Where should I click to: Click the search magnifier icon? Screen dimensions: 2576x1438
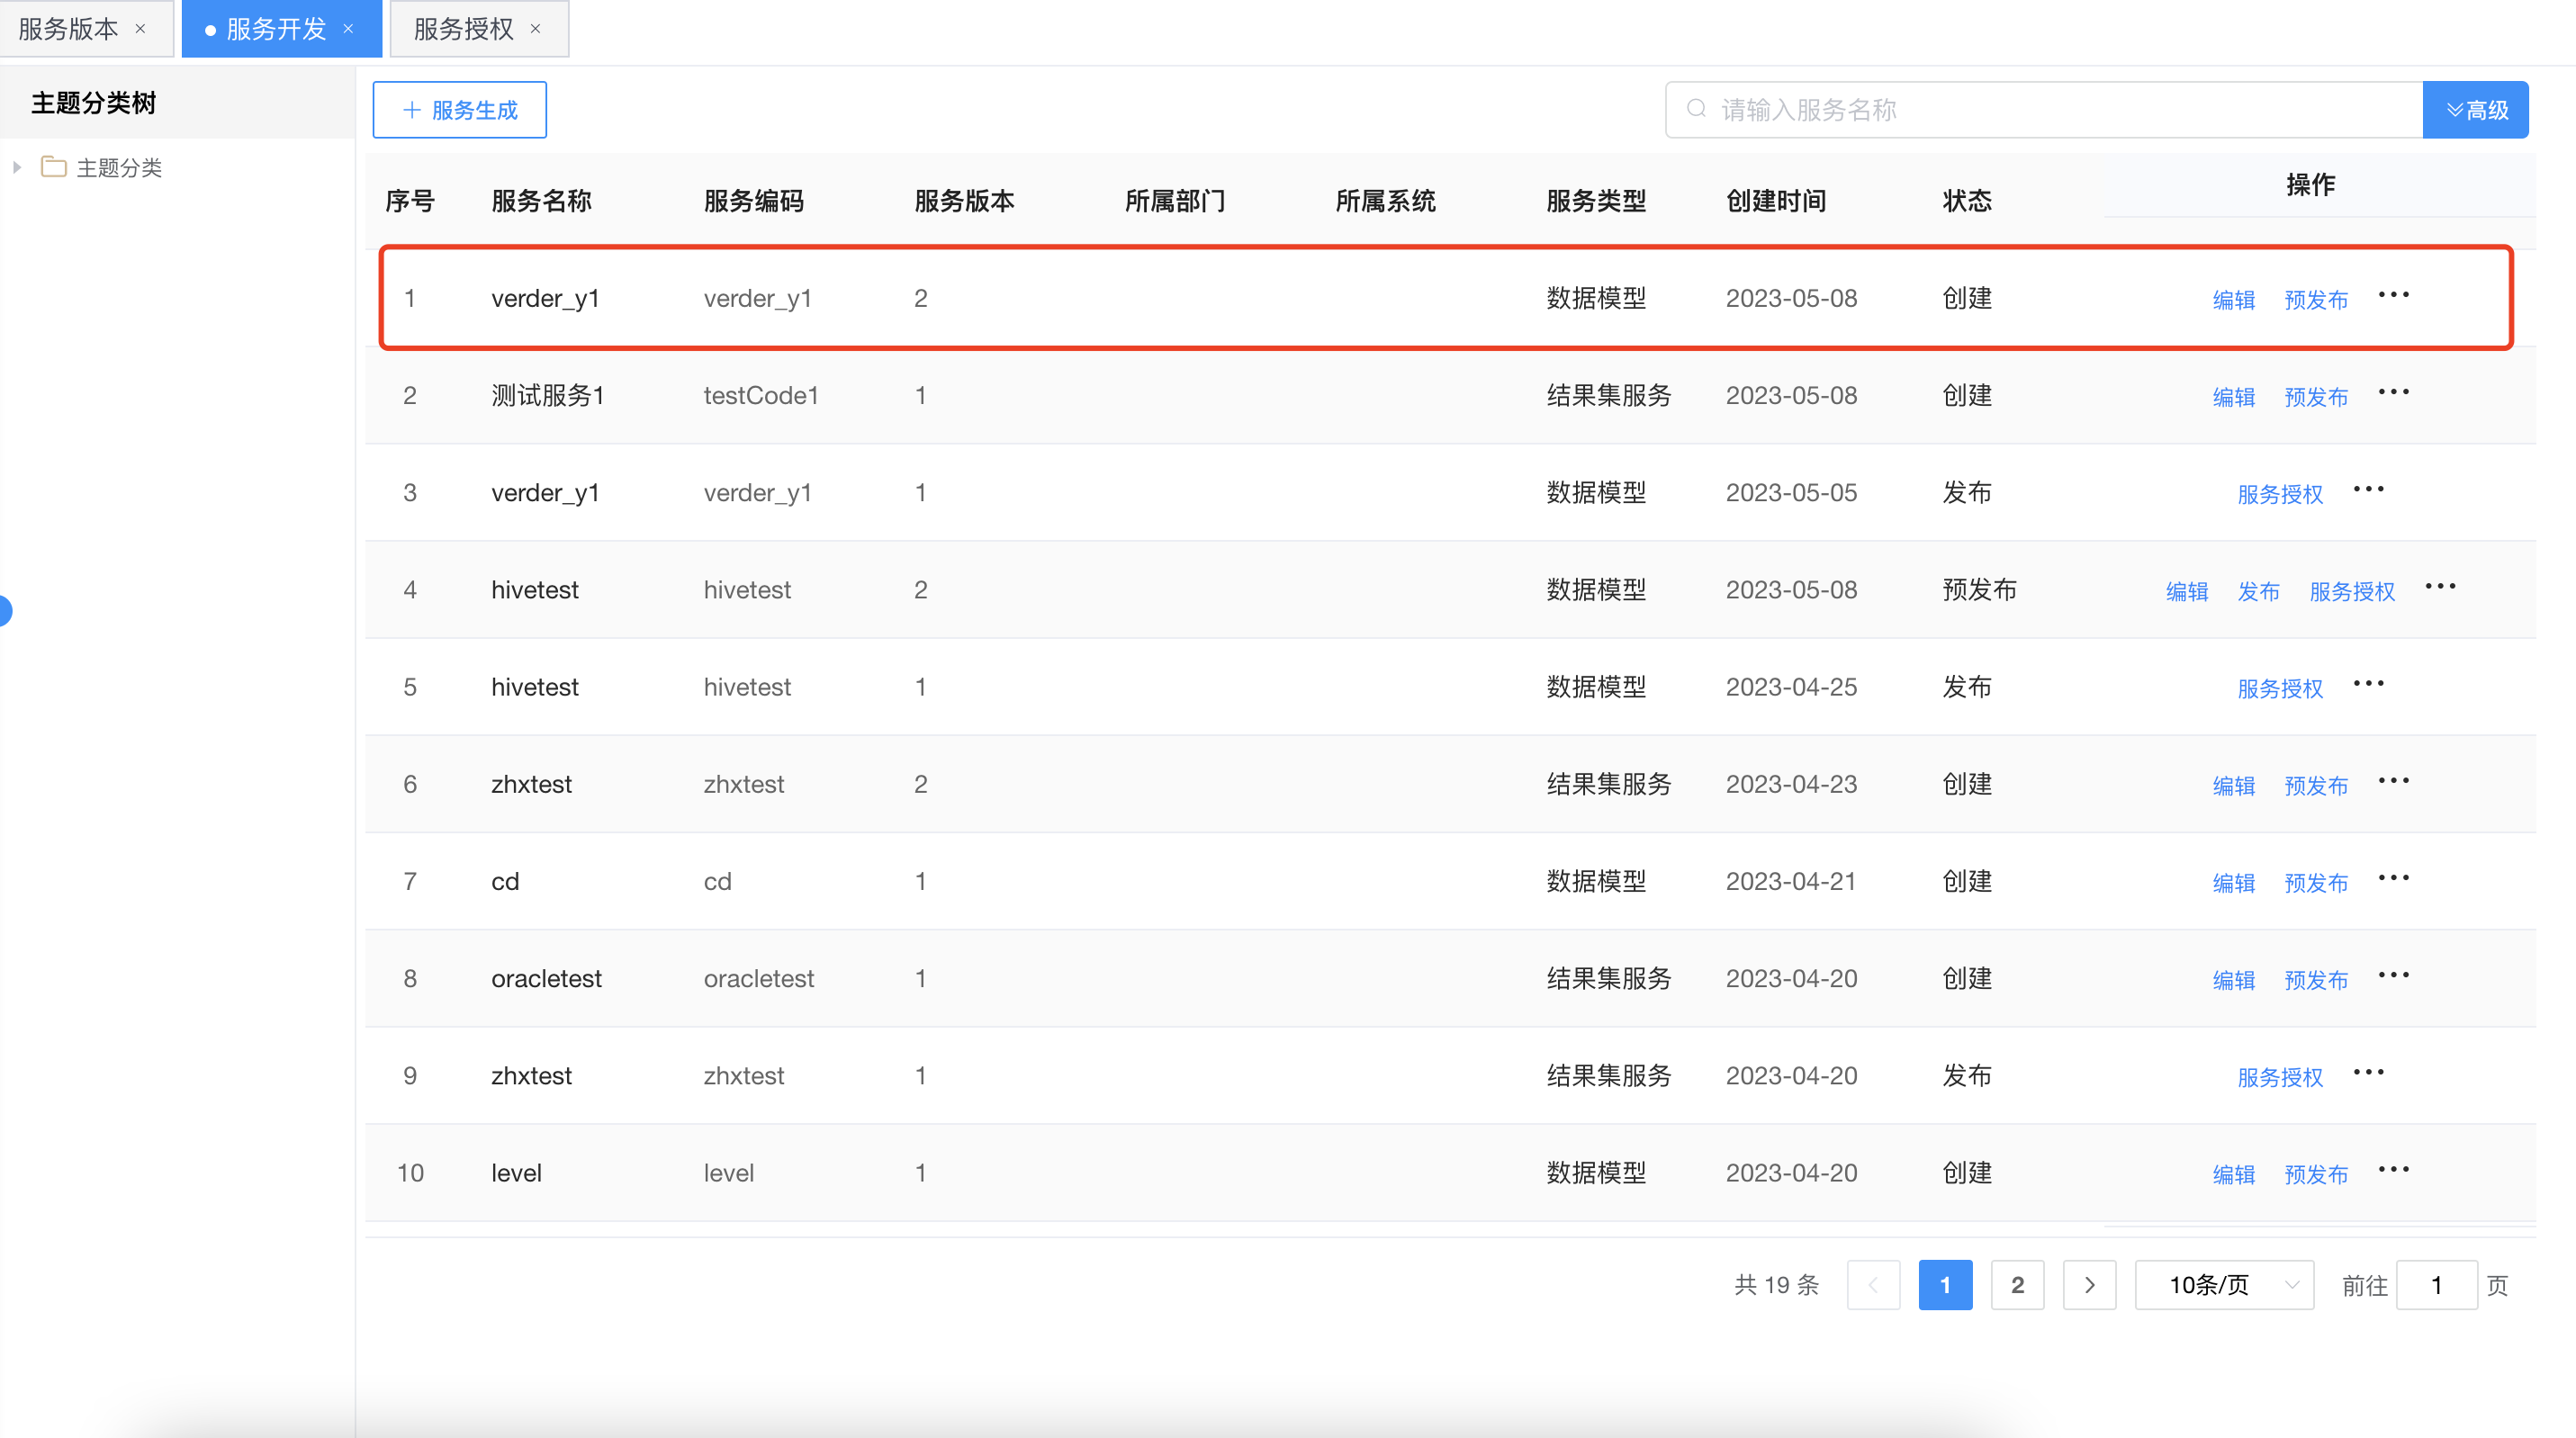(x=1696, y=109)
